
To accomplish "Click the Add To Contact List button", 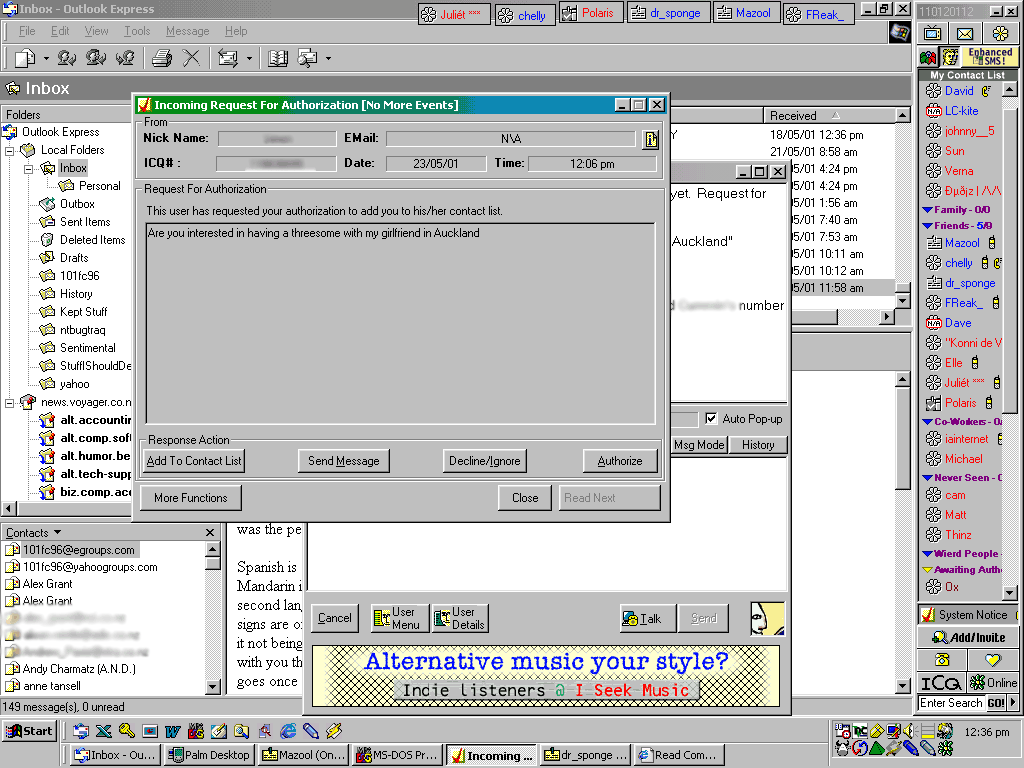I will [194, 461].
